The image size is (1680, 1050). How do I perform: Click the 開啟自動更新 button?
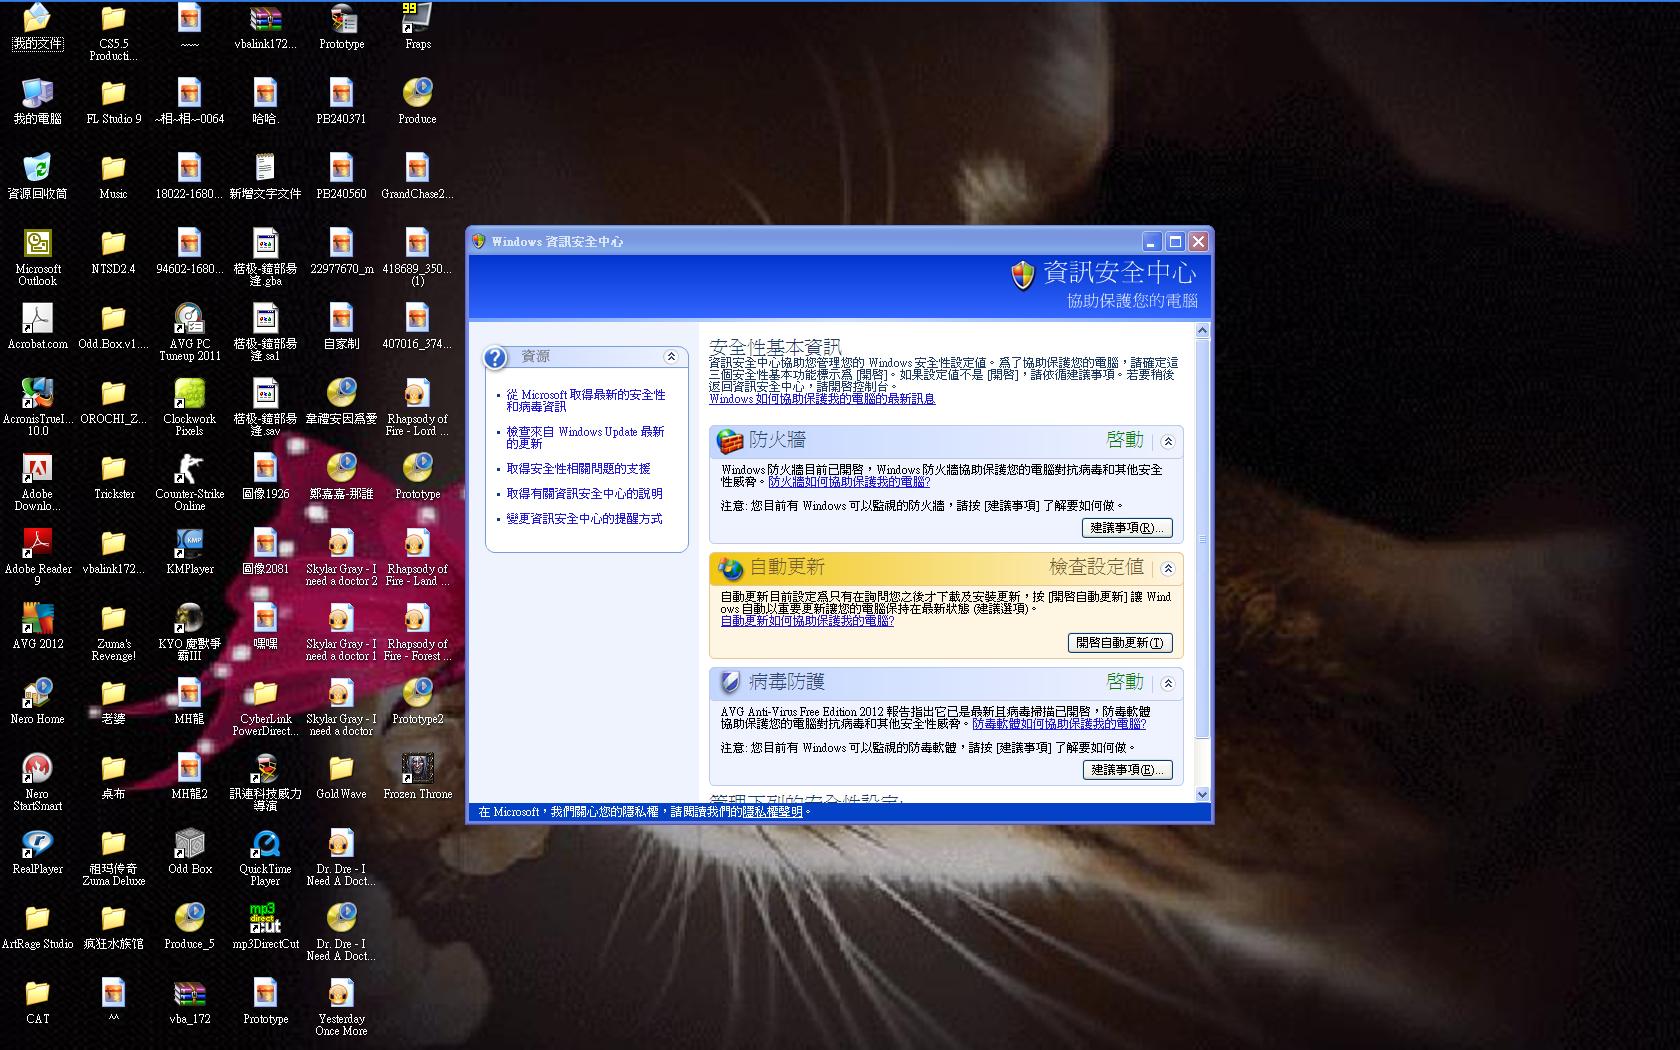coord(1120,643)
